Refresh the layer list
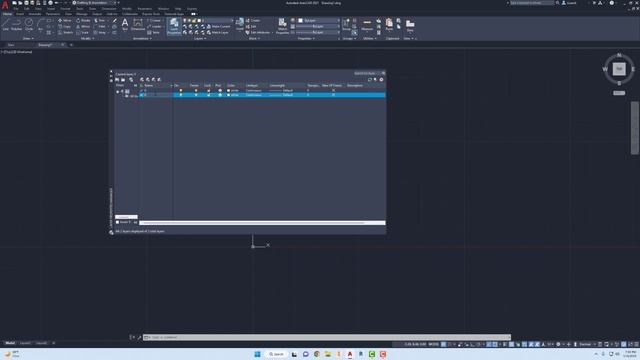Viewport: 640px width, 360px height. (x=370, y=80)
